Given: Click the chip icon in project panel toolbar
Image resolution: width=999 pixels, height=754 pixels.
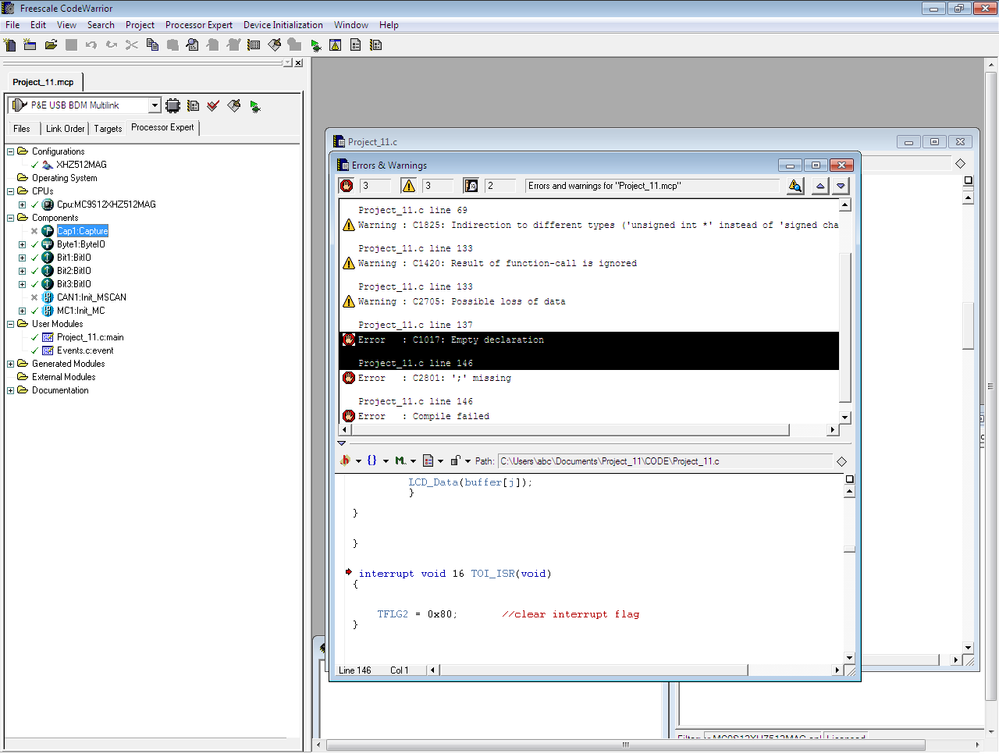Looking at the screenshot, I should [173, 105].
